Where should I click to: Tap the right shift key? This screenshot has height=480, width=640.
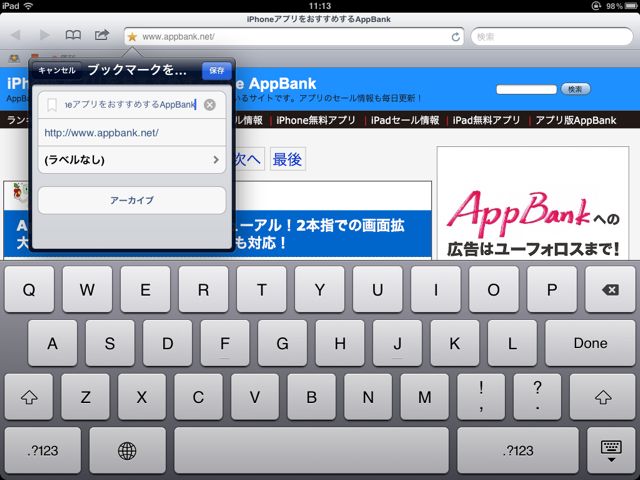pos(603,397)
